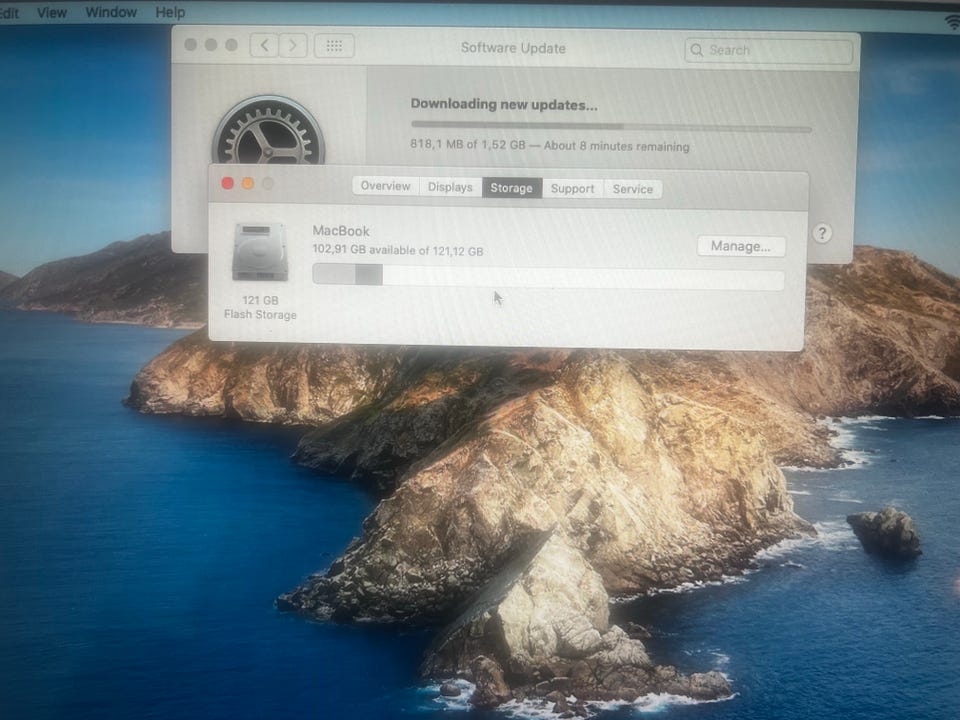Switch to the Service tab
Viewport: 960px width, 720px height.
tap(632, 189)
